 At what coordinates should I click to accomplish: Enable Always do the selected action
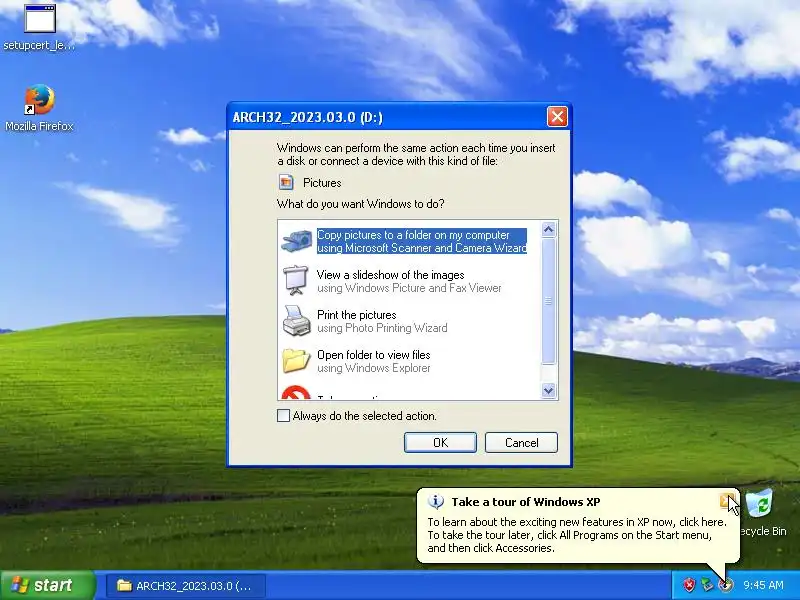pos(283,415)
